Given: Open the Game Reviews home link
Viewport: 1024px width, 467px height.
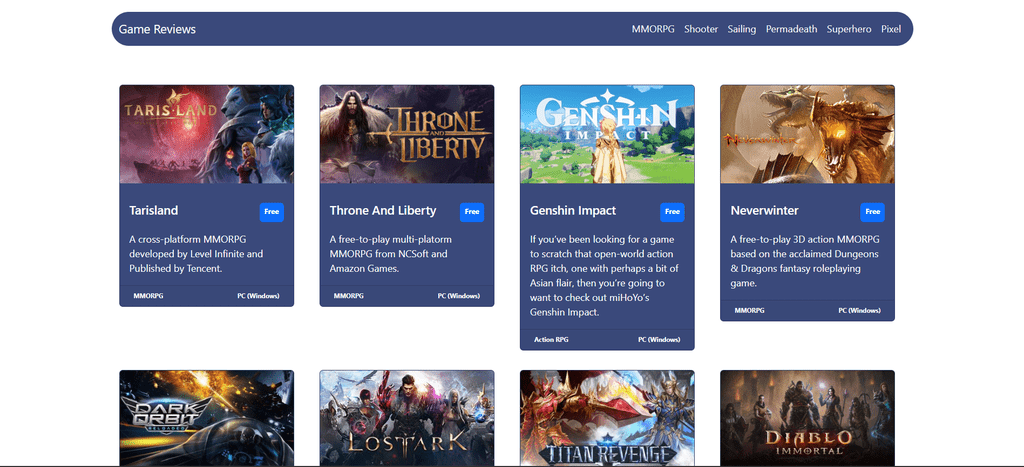Looking at the screenshot, I should [157, 29].
